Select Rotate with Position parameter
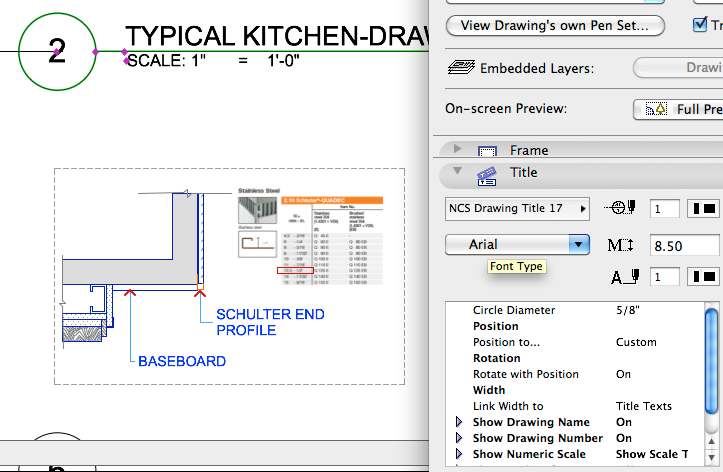This screenshot has height=472, width=723. (x=575, y=374)
